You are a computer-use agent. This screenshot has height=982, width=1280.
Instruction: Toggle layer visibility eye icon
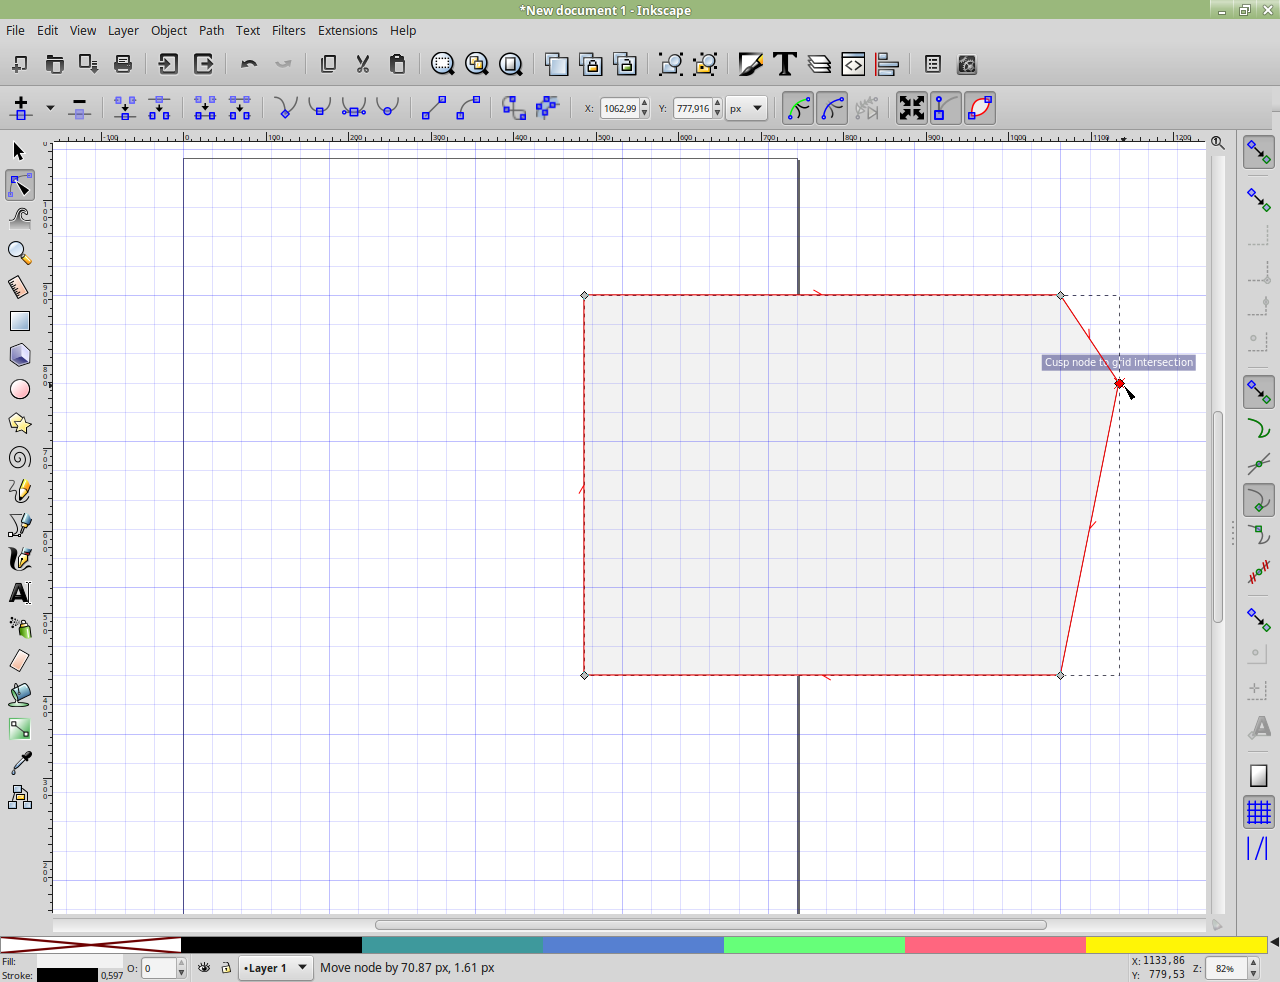[204, 968]
